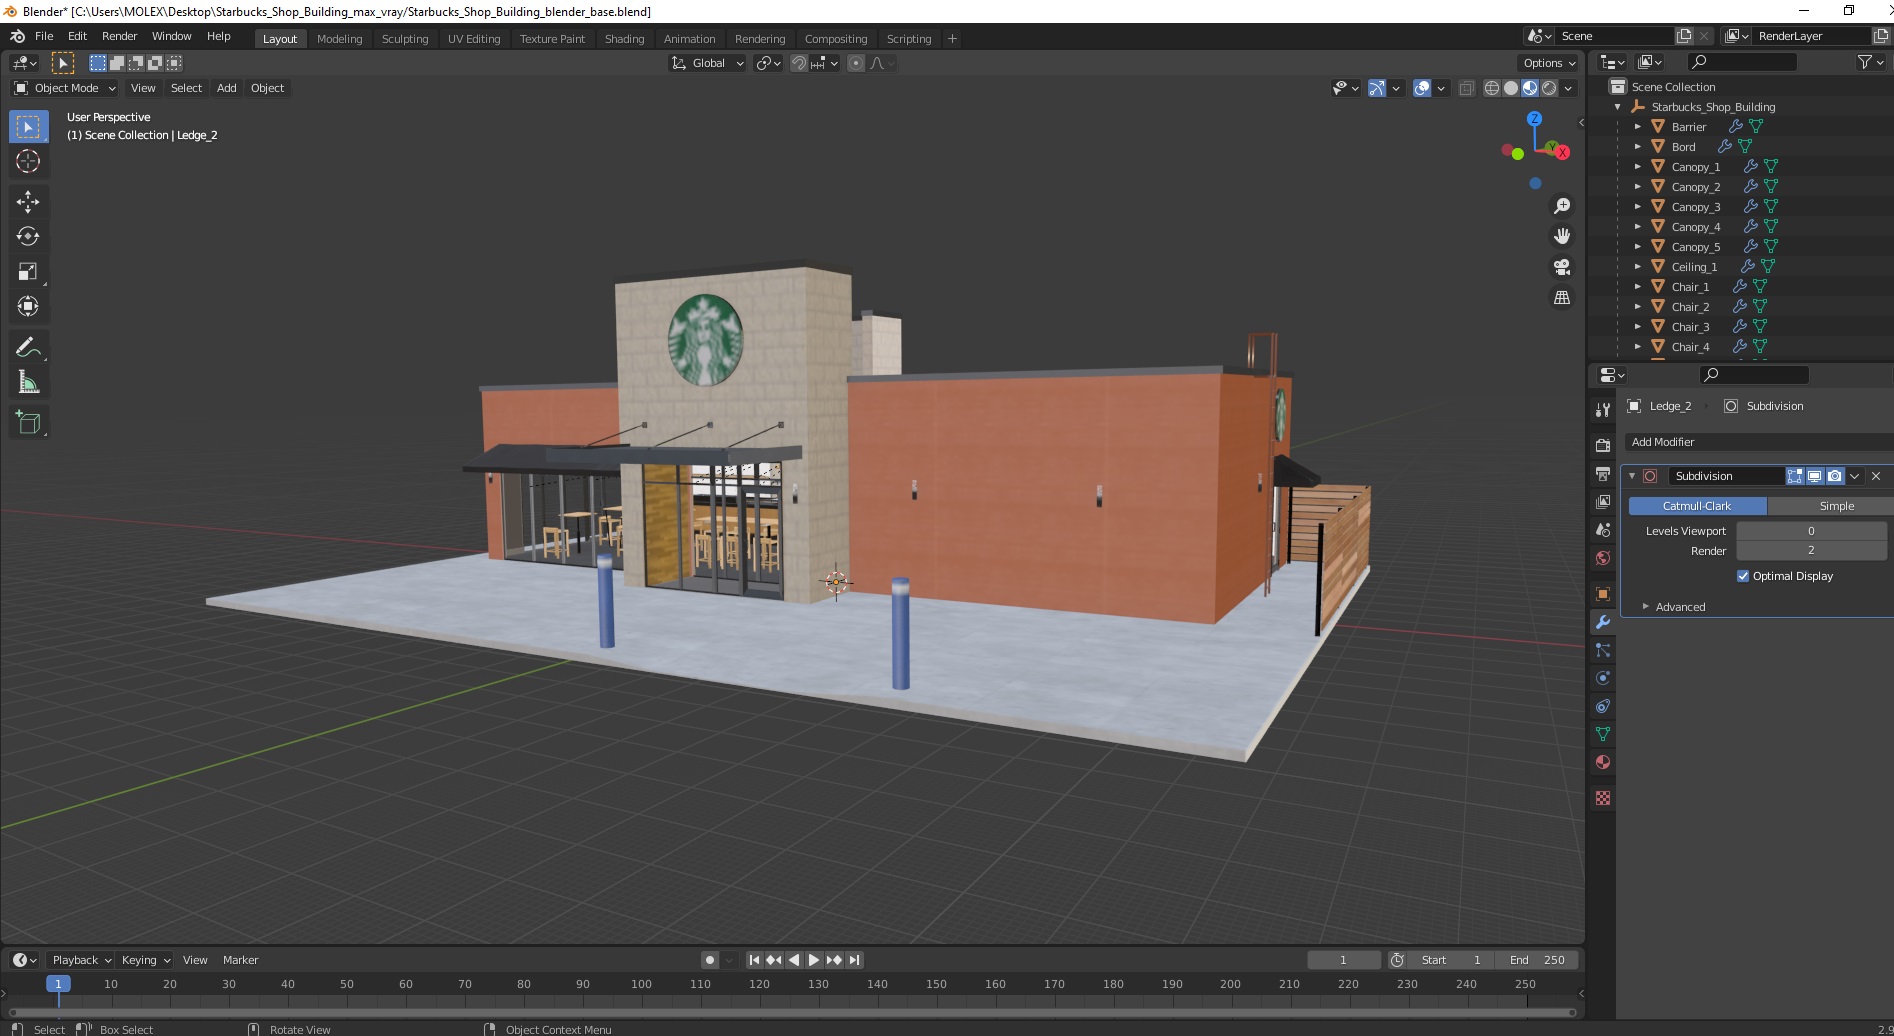Open the Scene properties tab
The image size is (1894, 1036).
click(x=1603, y=530)
